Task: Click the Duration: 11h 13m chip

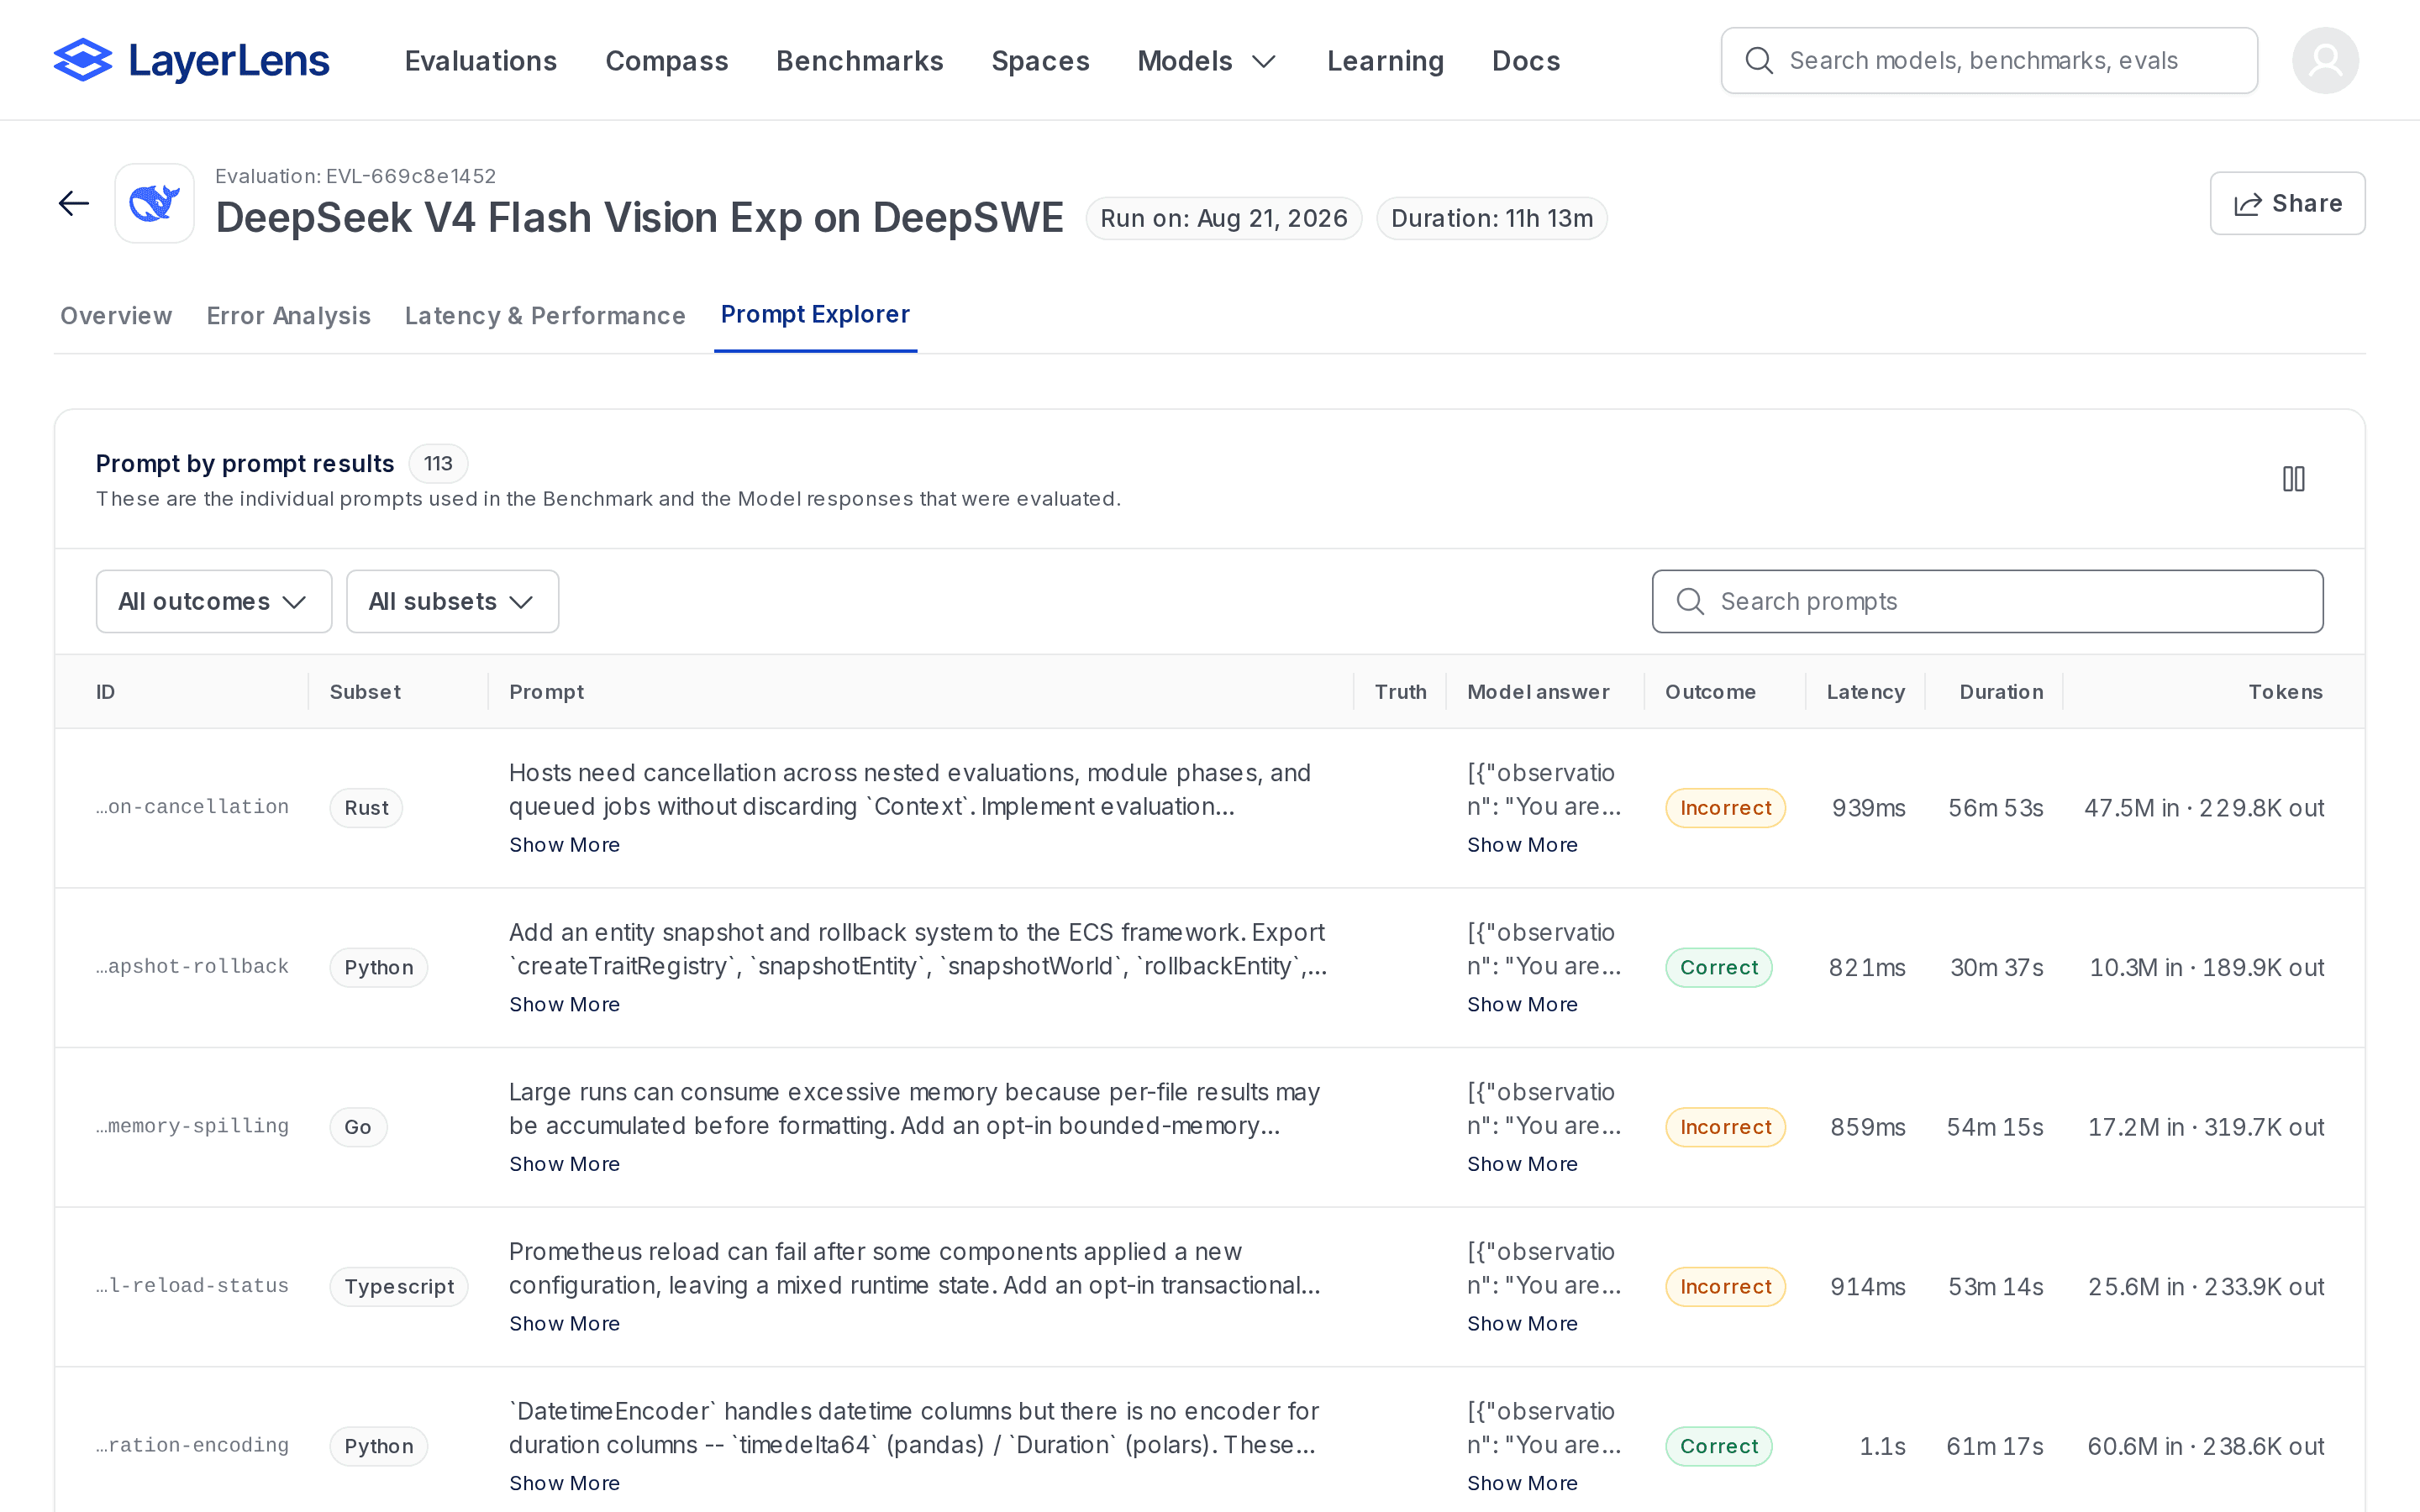Action: tap(1492, 219)
